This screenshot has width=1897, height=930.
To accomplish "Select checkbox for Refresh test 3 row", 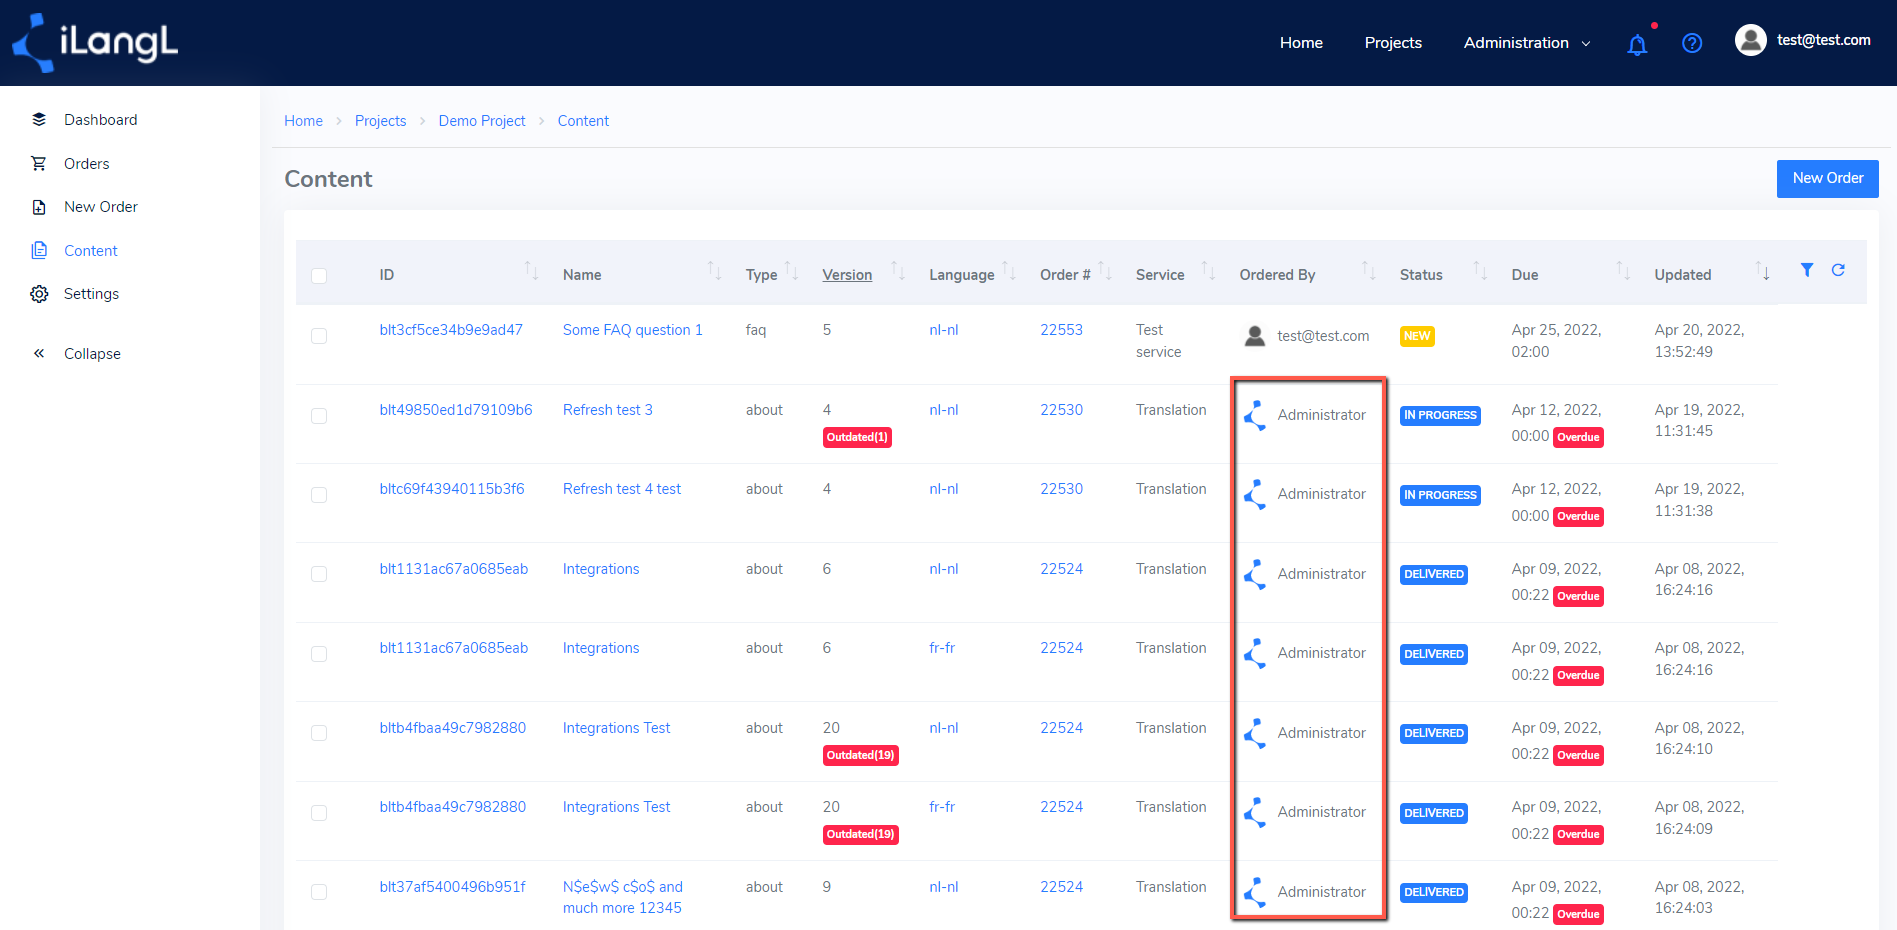I will click(x=319, y=416).
